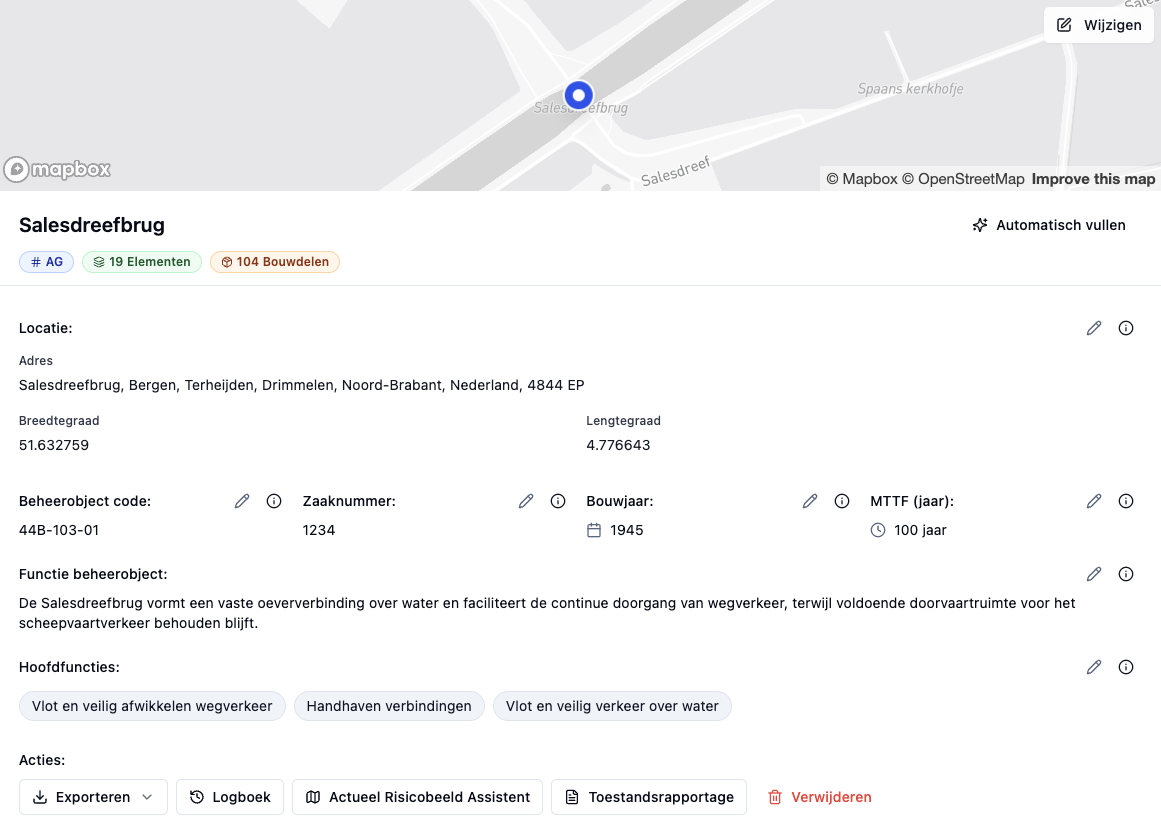Open the © Mapbox attribution link

click(862, 179)
